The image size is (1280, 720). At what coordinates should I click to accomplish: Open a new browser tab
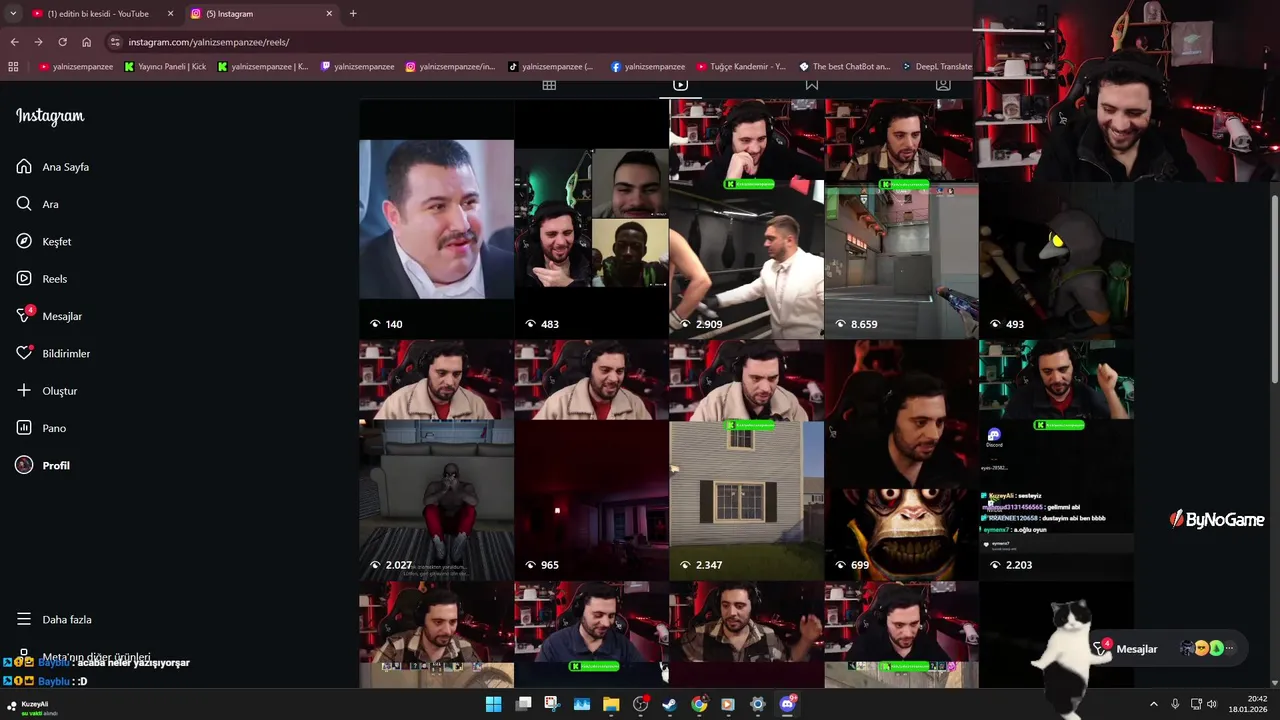click(353, 14)
